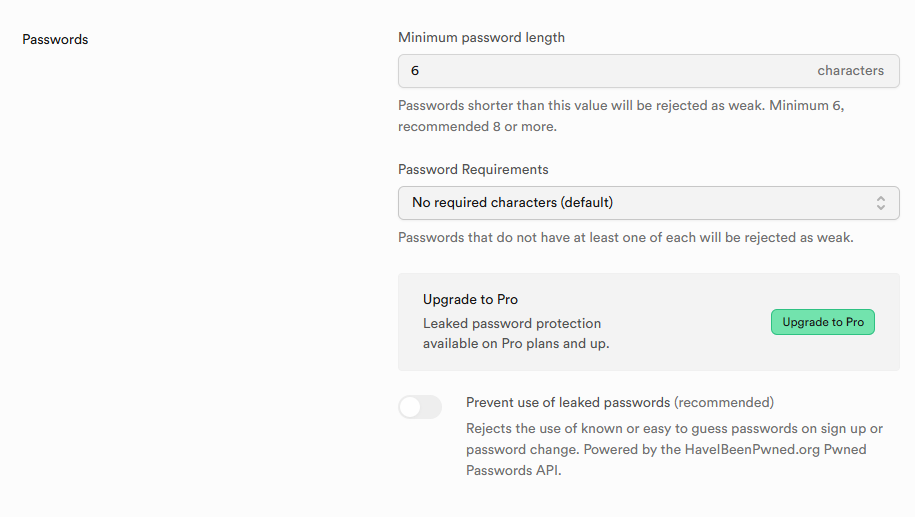Viewport: 915px width, 517px height.
Task: Click the "Upgrade to Pro" banner heading
Action: click(470, 299)
